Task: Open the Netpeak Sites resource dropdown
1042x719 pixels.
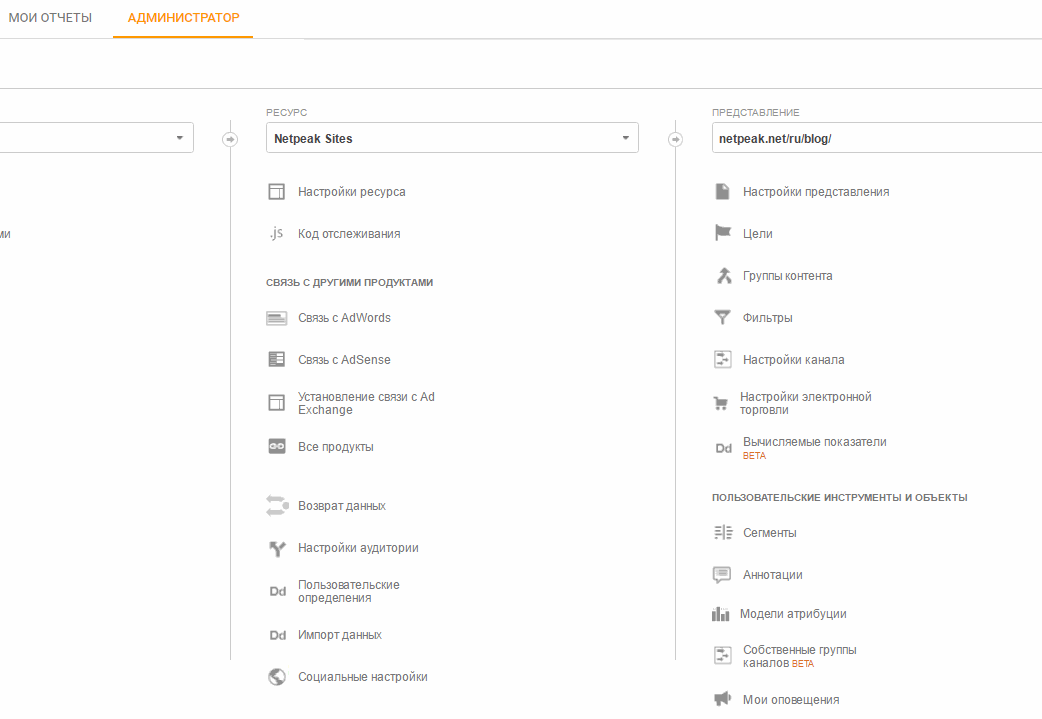Action: (x=452, y=138)
